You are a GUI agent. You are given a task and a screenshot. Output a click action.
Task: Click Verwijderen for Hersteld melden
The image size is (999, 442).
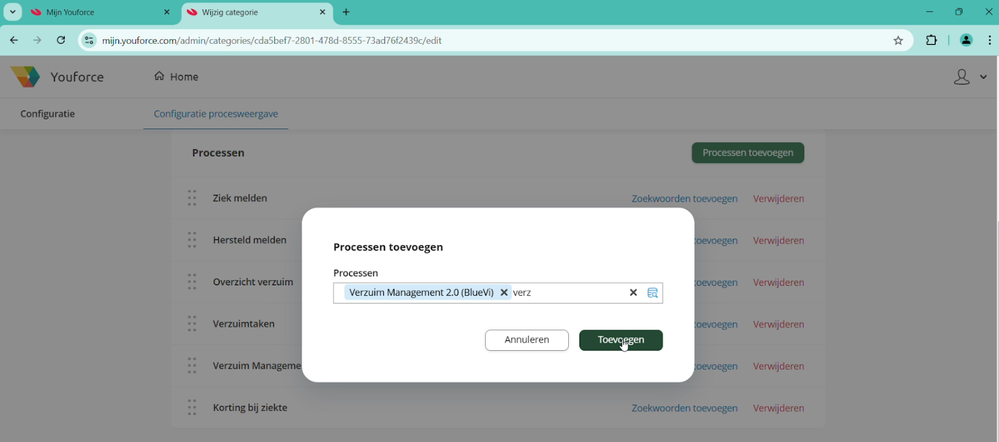click(x=778, y=241)
